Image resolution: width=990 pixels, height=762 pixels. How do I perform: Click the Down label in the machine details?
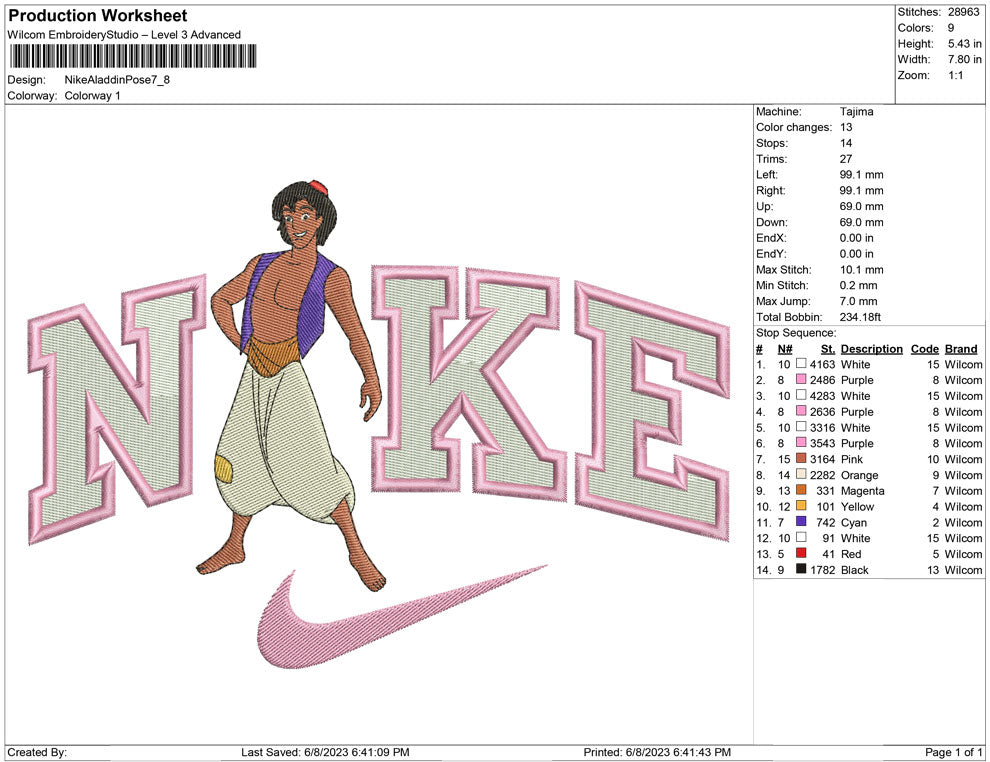(772, 222)
